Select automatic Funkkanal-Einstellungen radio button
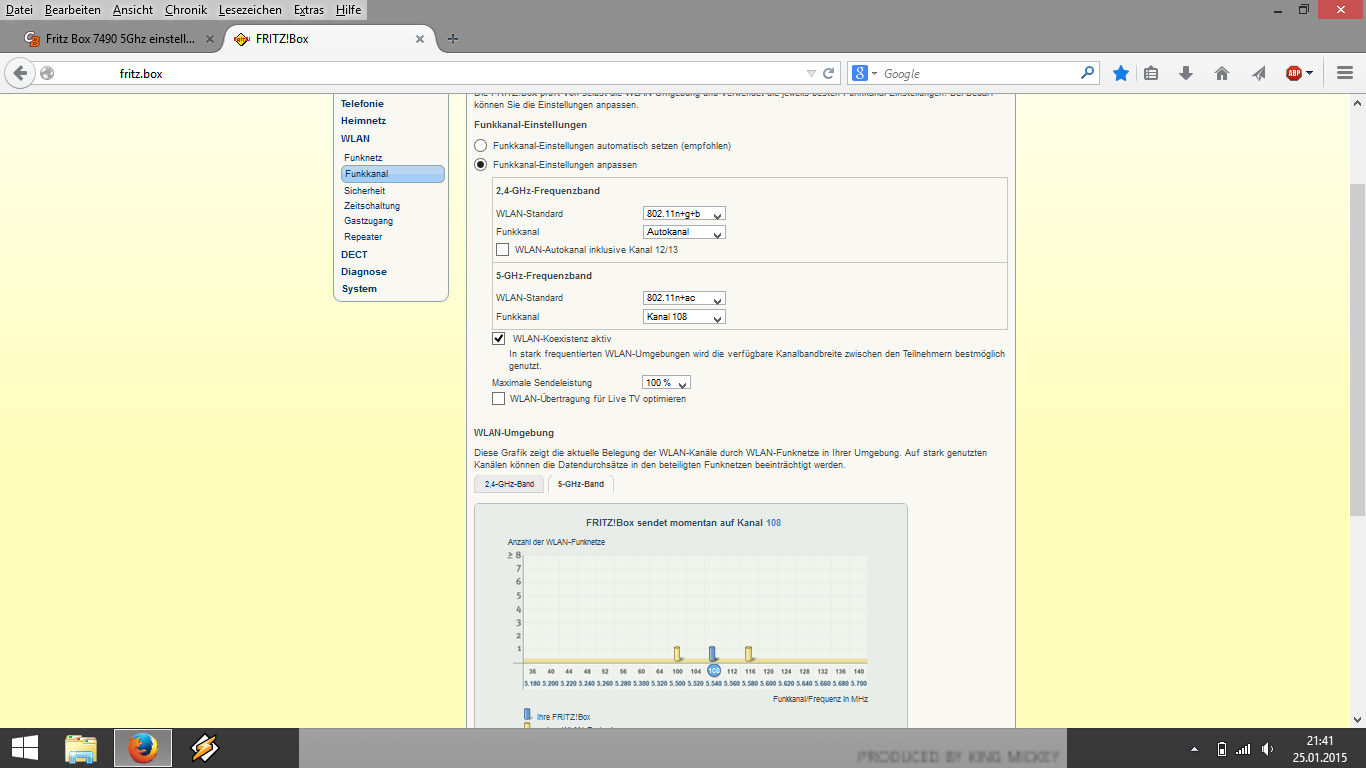Screen dimensions: 1366x768 point(480,146)
